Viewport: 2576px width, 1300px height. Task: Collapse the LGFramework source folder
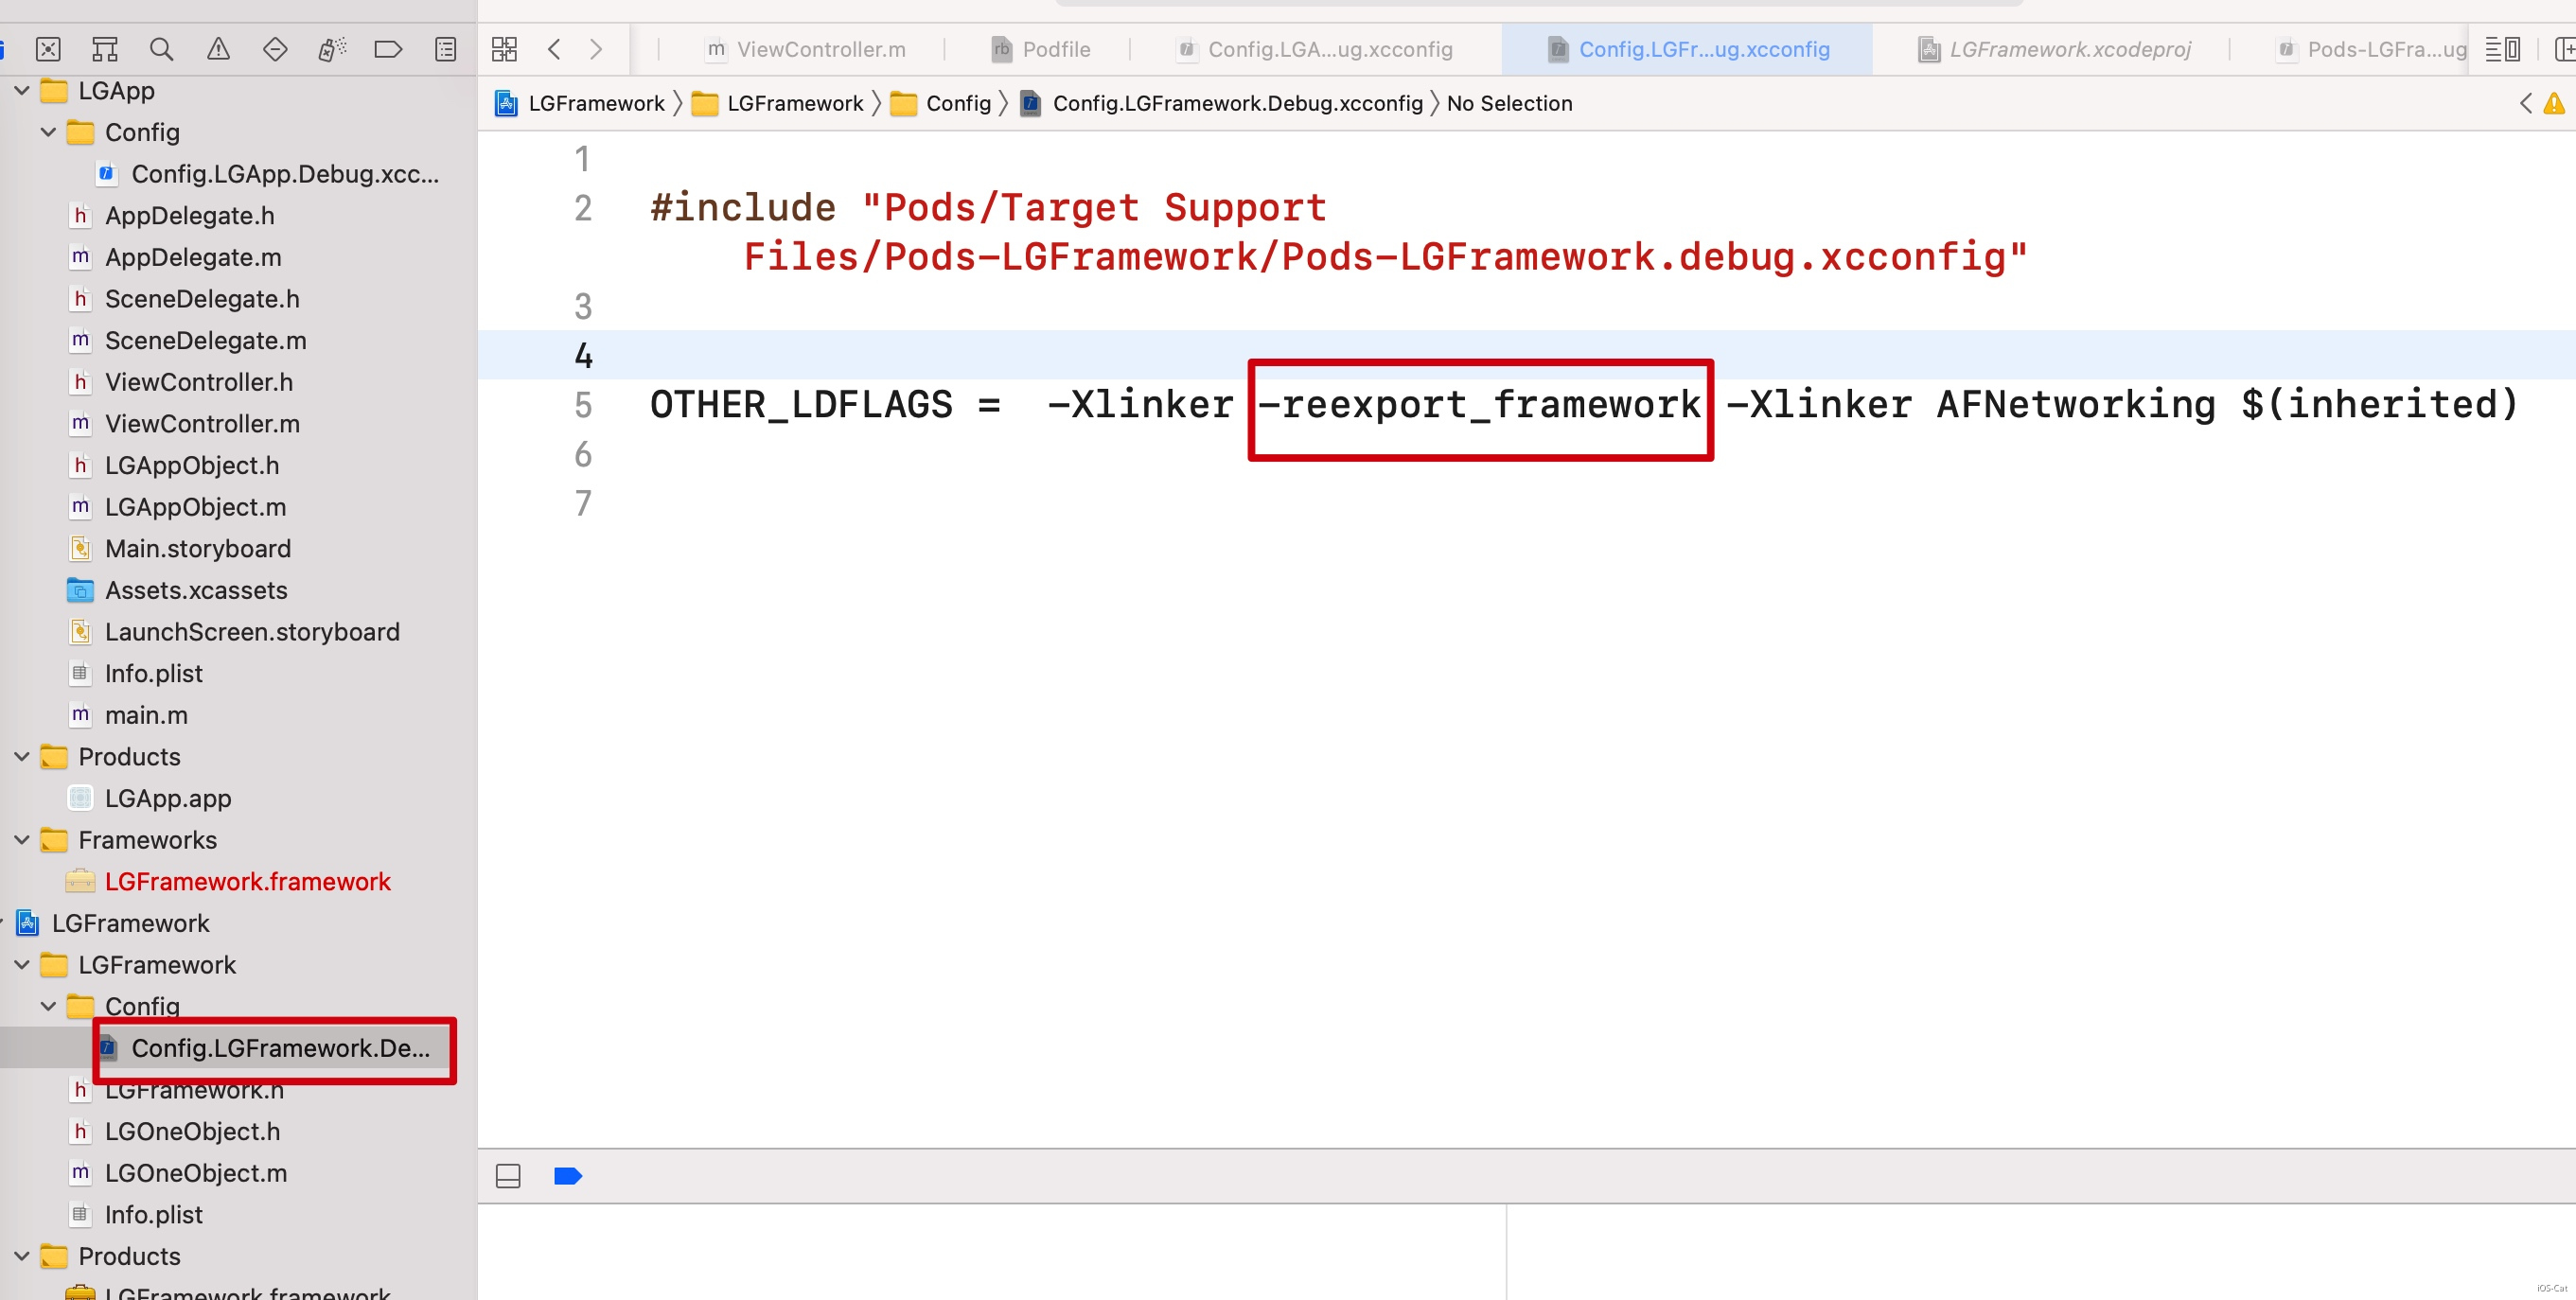pyautogui.click(x=22, y=965)
